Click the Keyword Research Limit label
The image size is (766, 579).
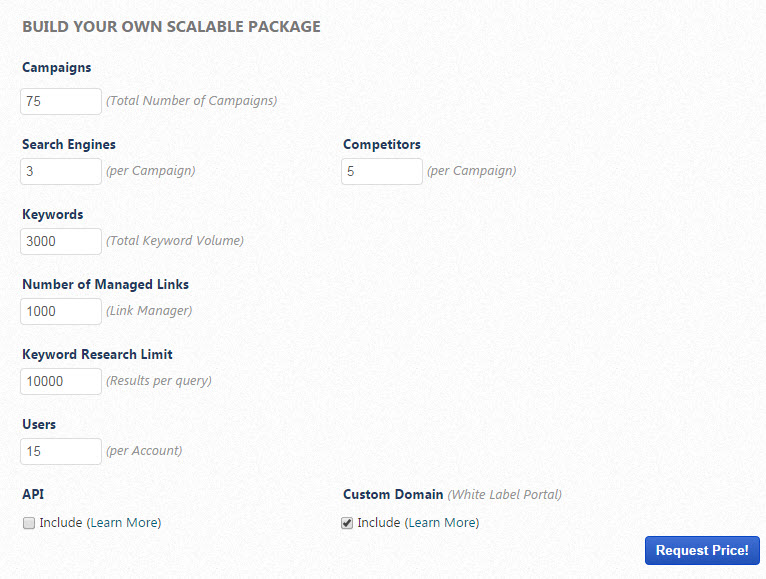97,355
